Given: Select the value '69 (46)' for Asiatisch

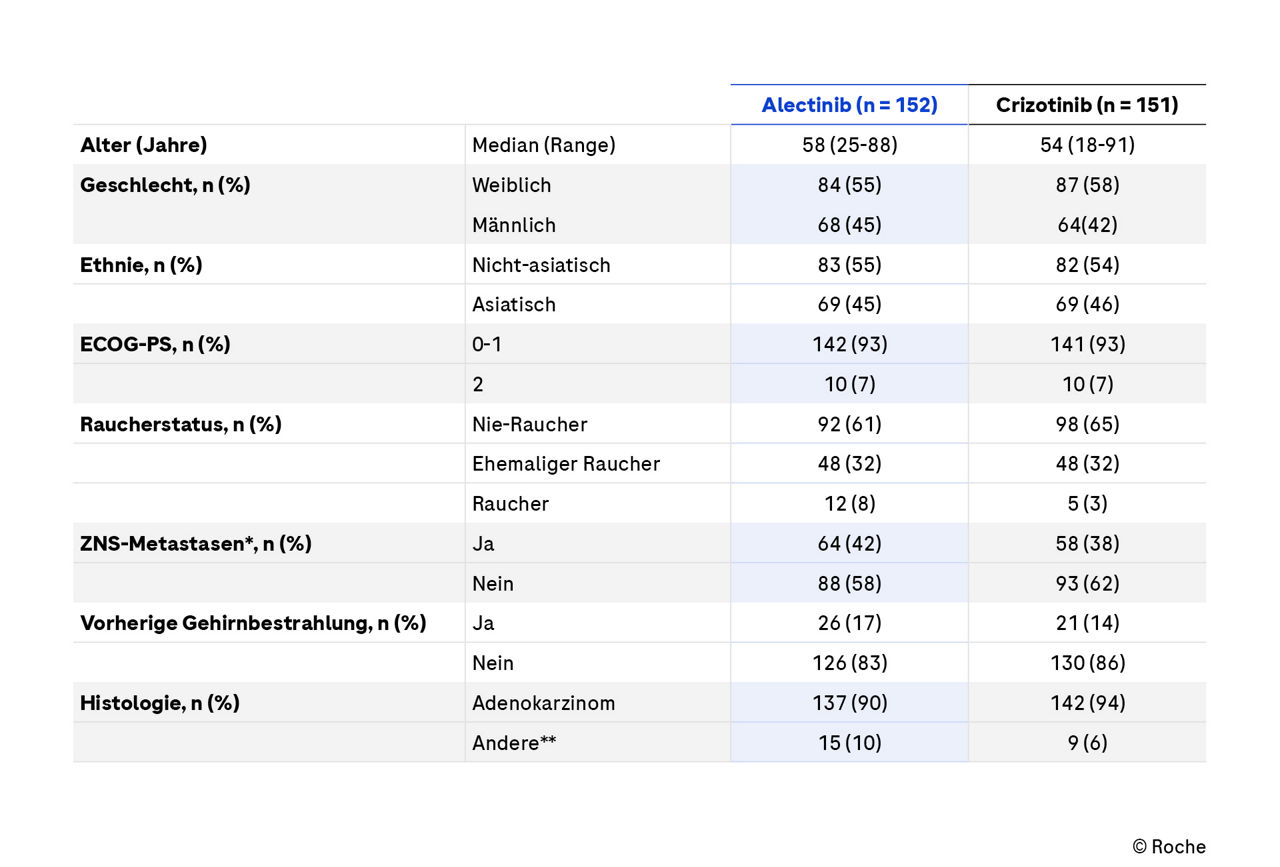Looking at the screenshot, I should click(1087, 304).
